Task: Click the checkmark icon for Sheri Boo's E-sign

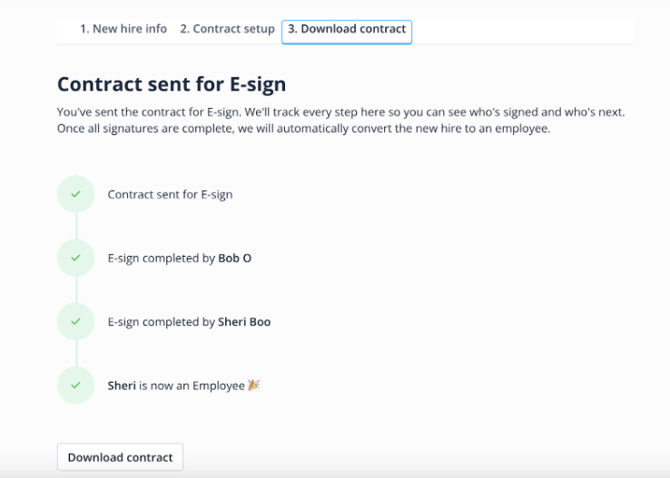Action: 76,322
